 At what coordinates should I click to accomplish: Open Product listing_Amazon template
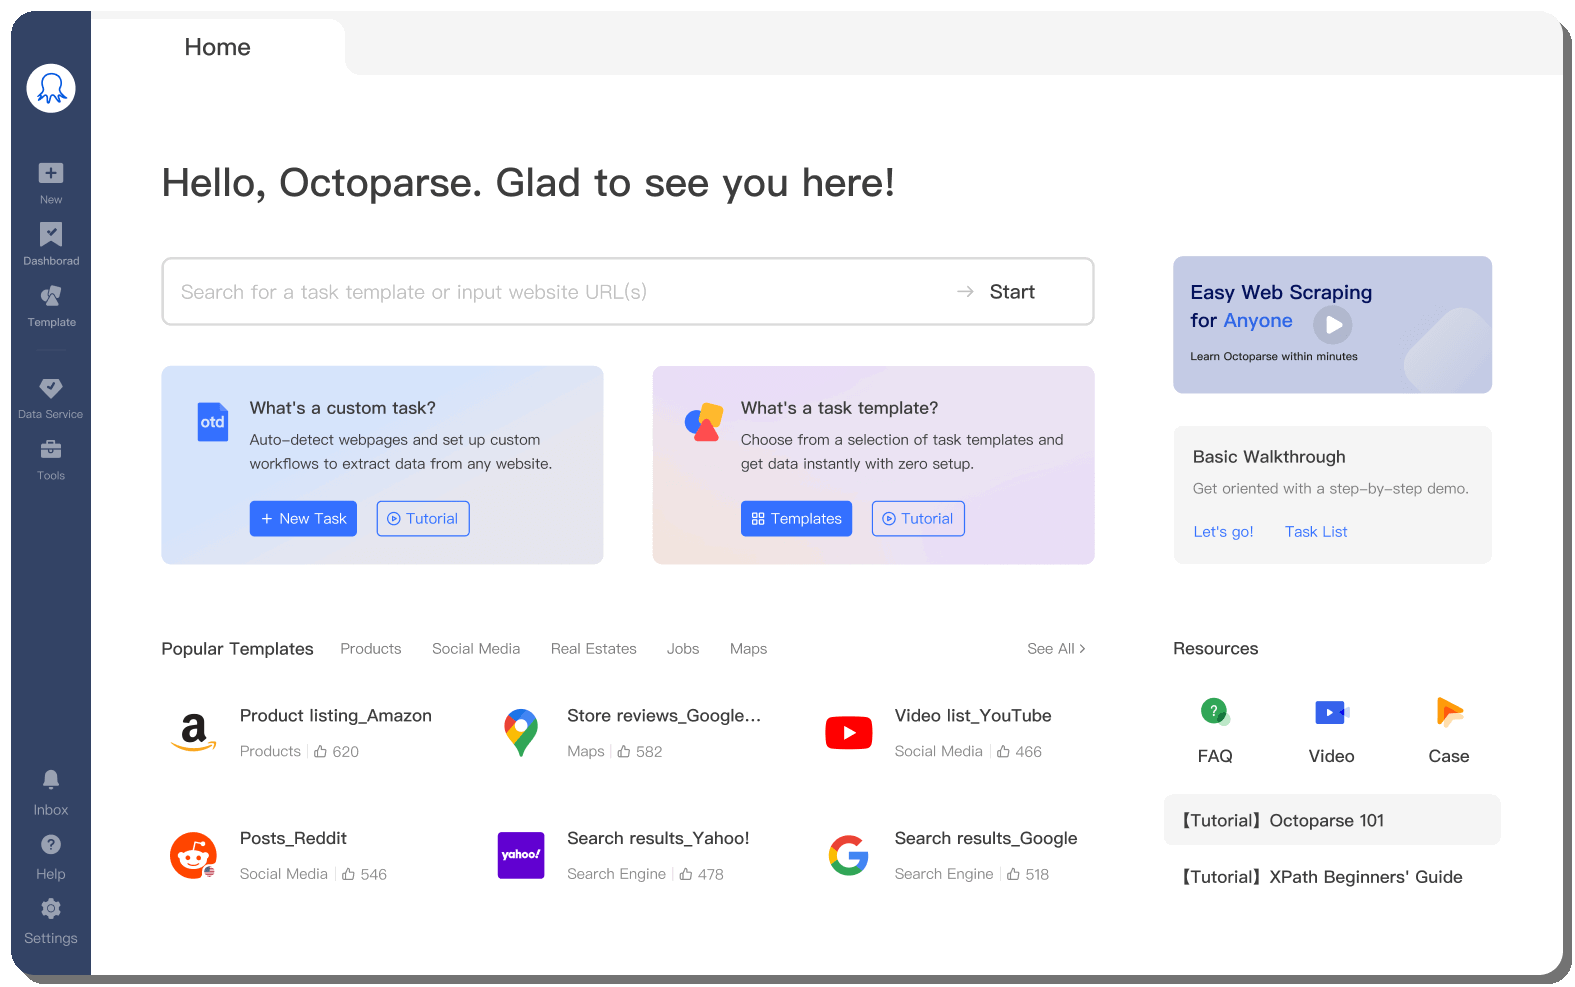point(336,716)
